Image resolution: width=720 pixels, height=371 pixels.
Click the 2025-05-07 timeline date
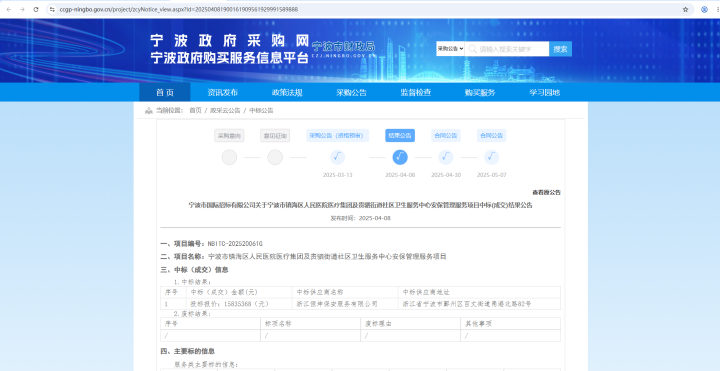tap(491, 175)
